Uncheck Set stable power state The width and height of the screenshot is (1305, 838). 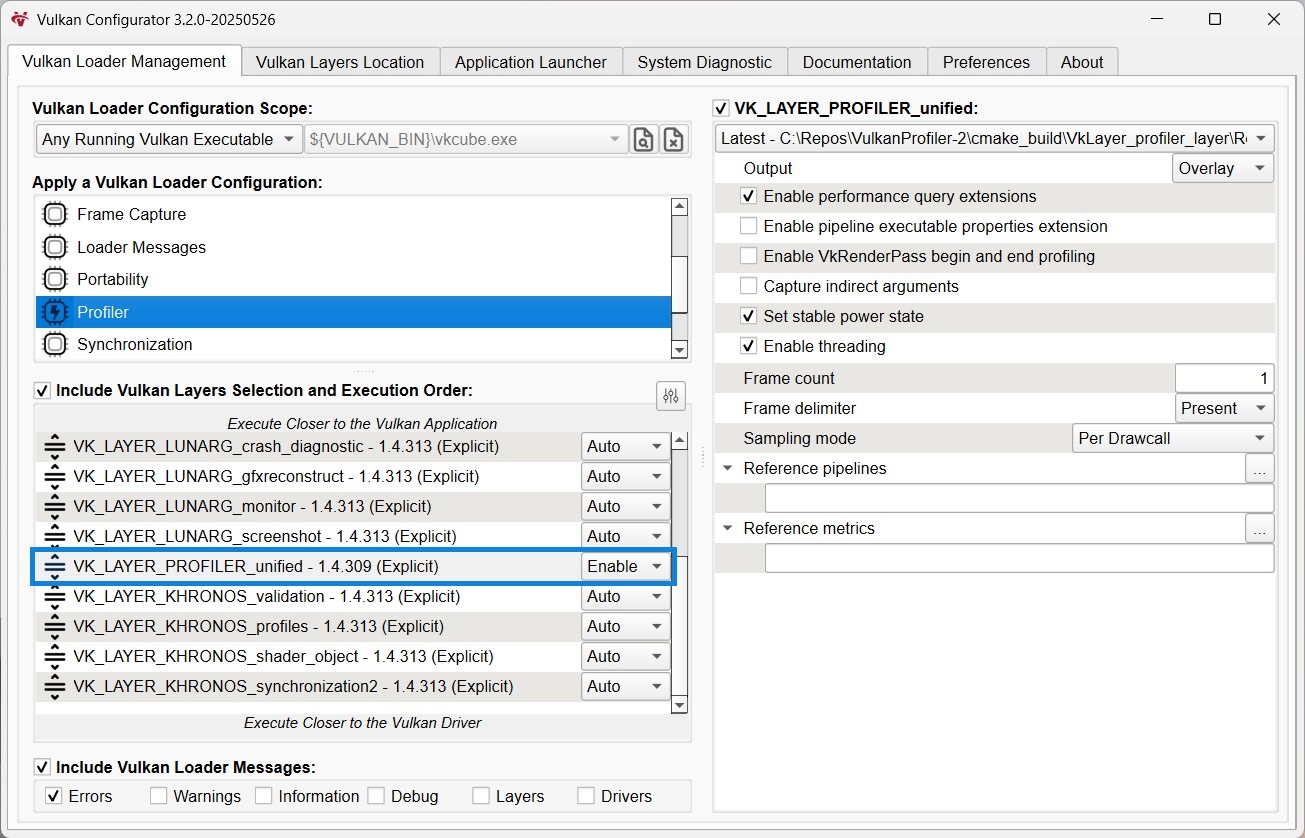(748, 315)
